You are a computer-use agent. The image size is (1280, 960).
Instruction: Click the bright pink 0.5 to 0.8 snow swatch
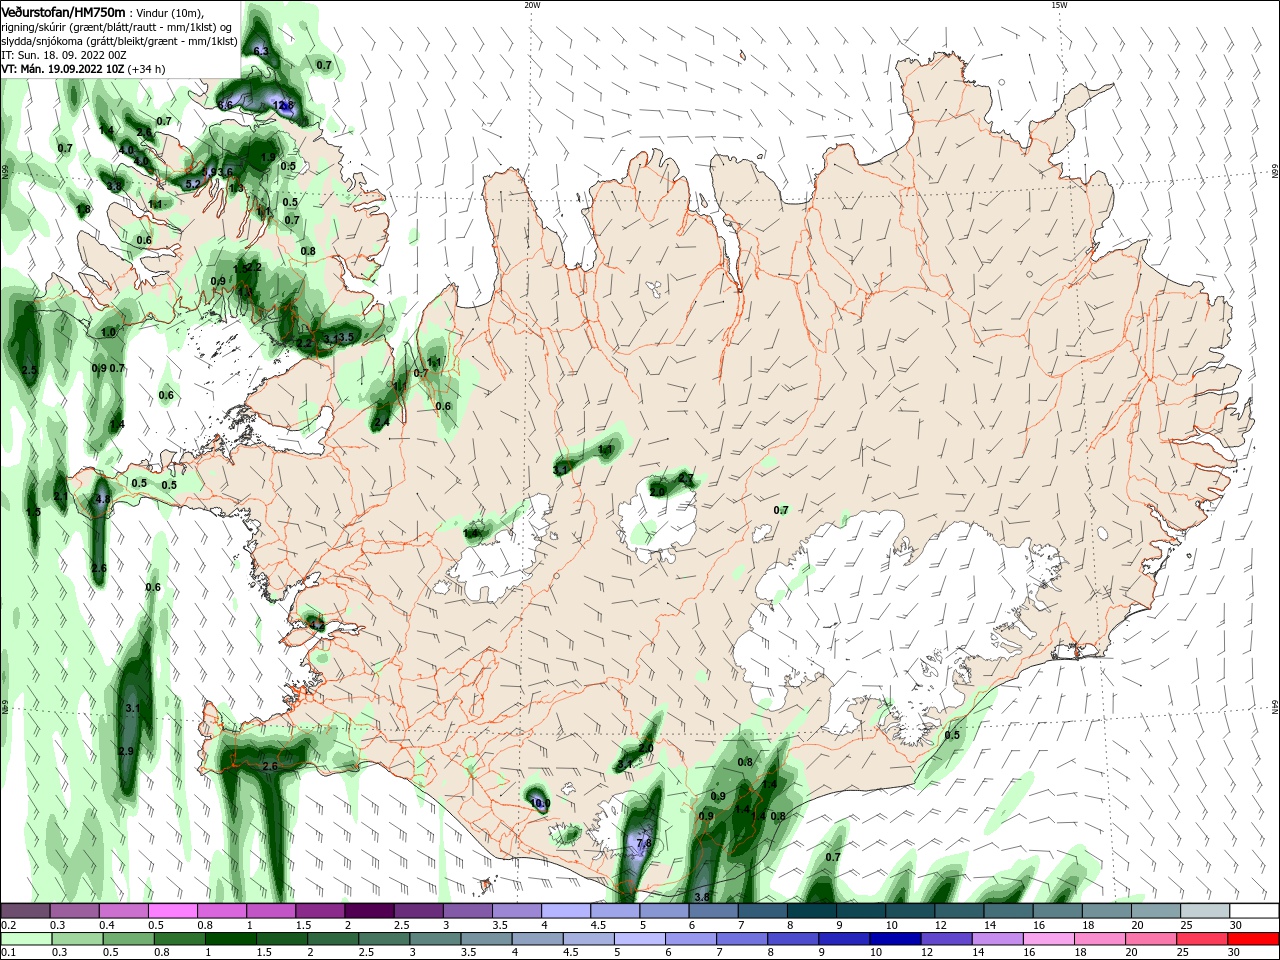point(173,911)
